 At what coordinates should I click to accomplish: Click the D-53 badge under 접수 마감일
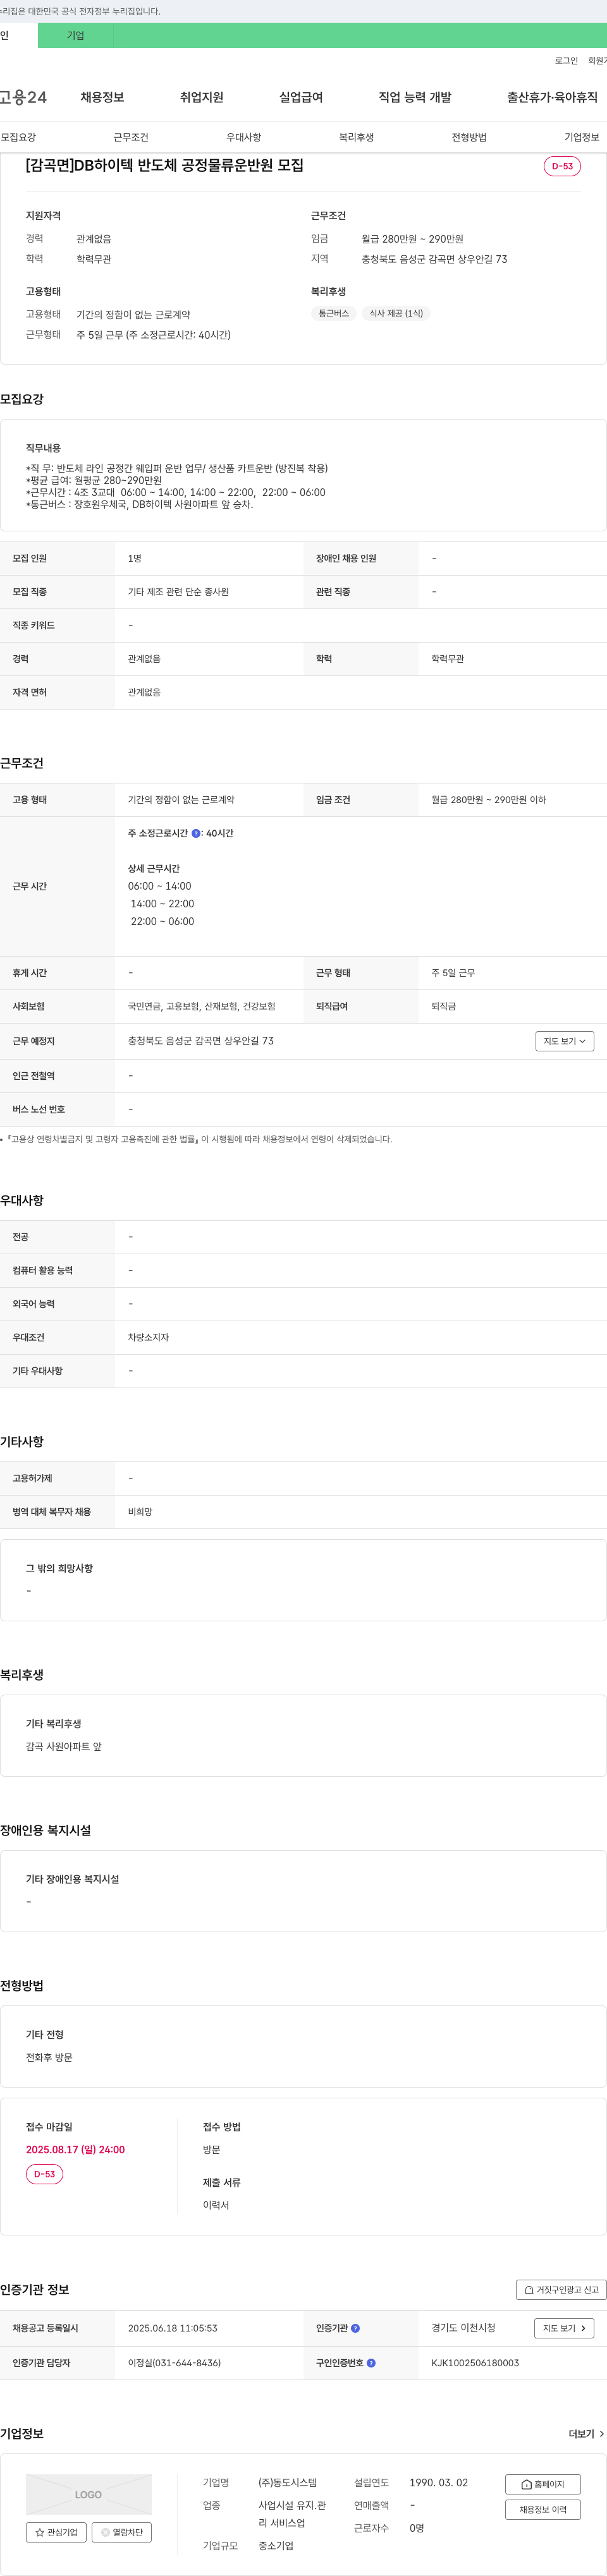point(44,2174)
